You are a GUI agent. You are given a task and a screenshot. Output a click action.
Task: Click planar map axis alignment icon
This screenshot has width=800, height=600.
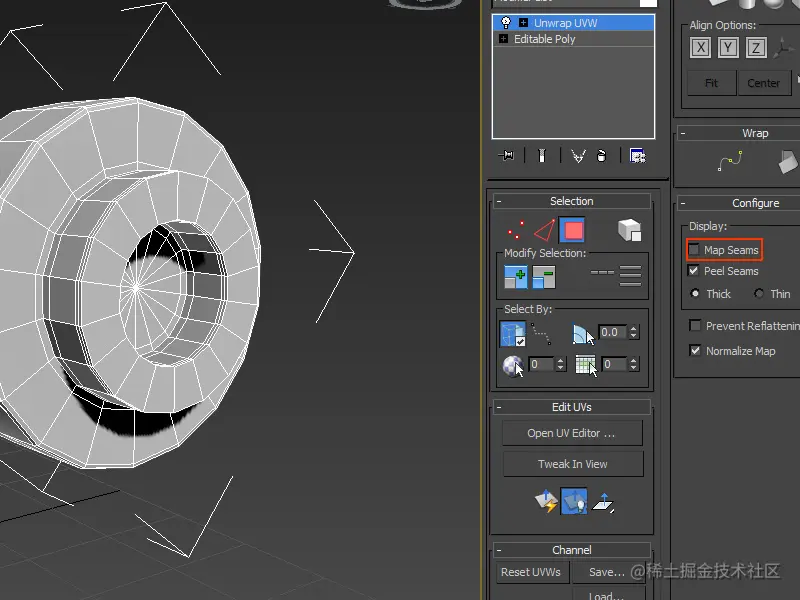603,502
